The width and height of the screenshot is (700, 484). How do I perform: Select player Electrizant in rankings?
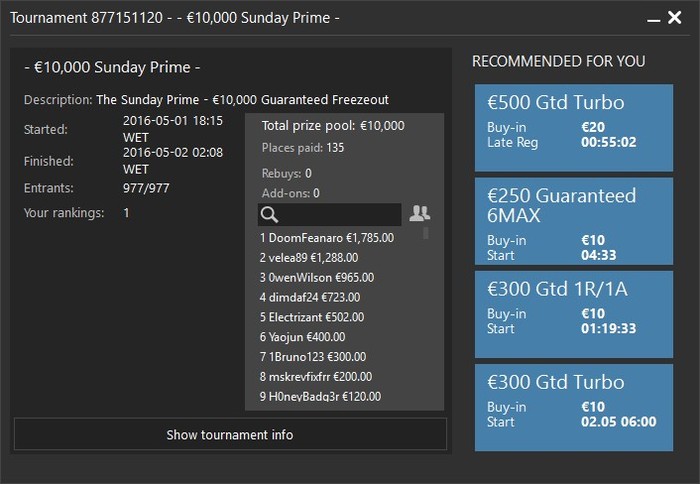pyautogui.click(x=312, y=317)
